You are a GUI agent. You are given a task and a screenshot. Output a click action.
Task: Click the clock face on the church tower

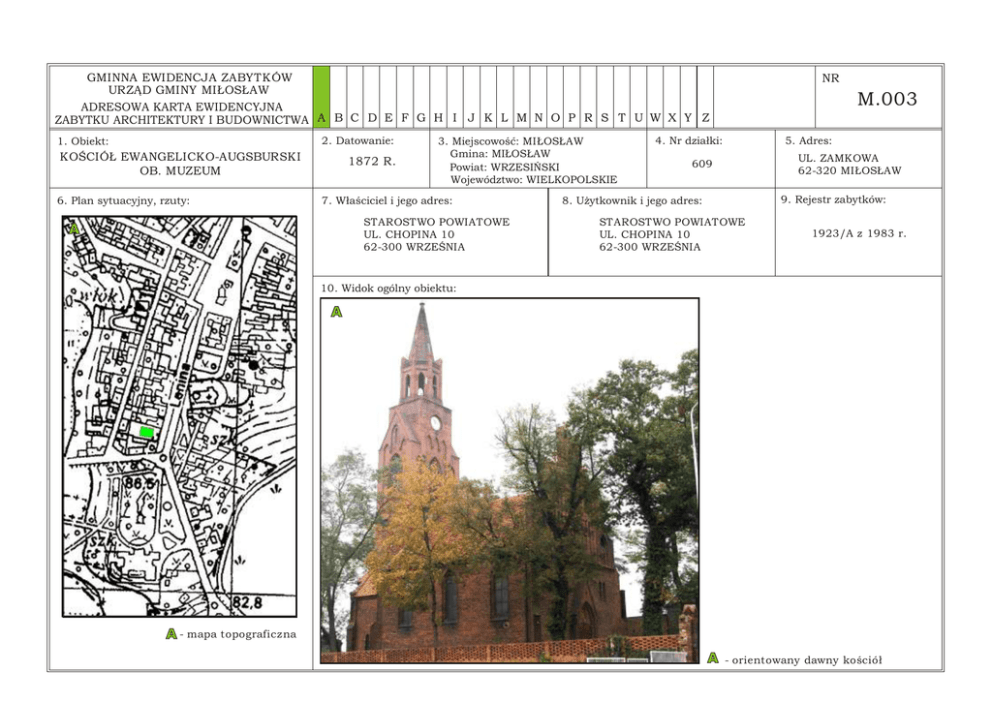coord(436,423)
